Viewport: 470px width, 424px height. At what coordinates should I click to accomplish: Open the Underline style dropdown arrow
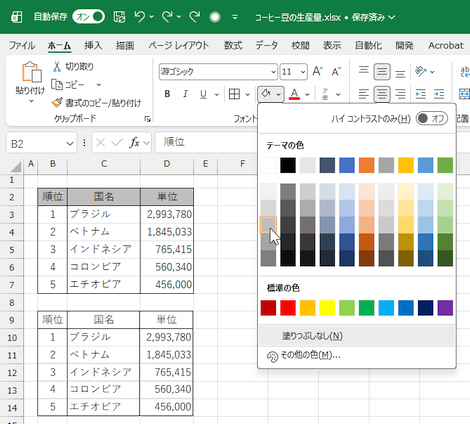[x=216, y=95]
